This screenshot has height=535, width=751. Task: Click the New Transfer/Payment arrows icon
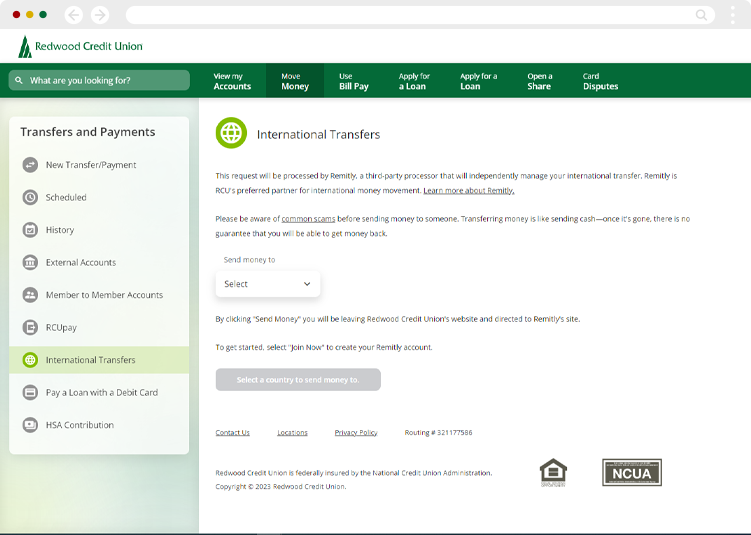(30, 165)
